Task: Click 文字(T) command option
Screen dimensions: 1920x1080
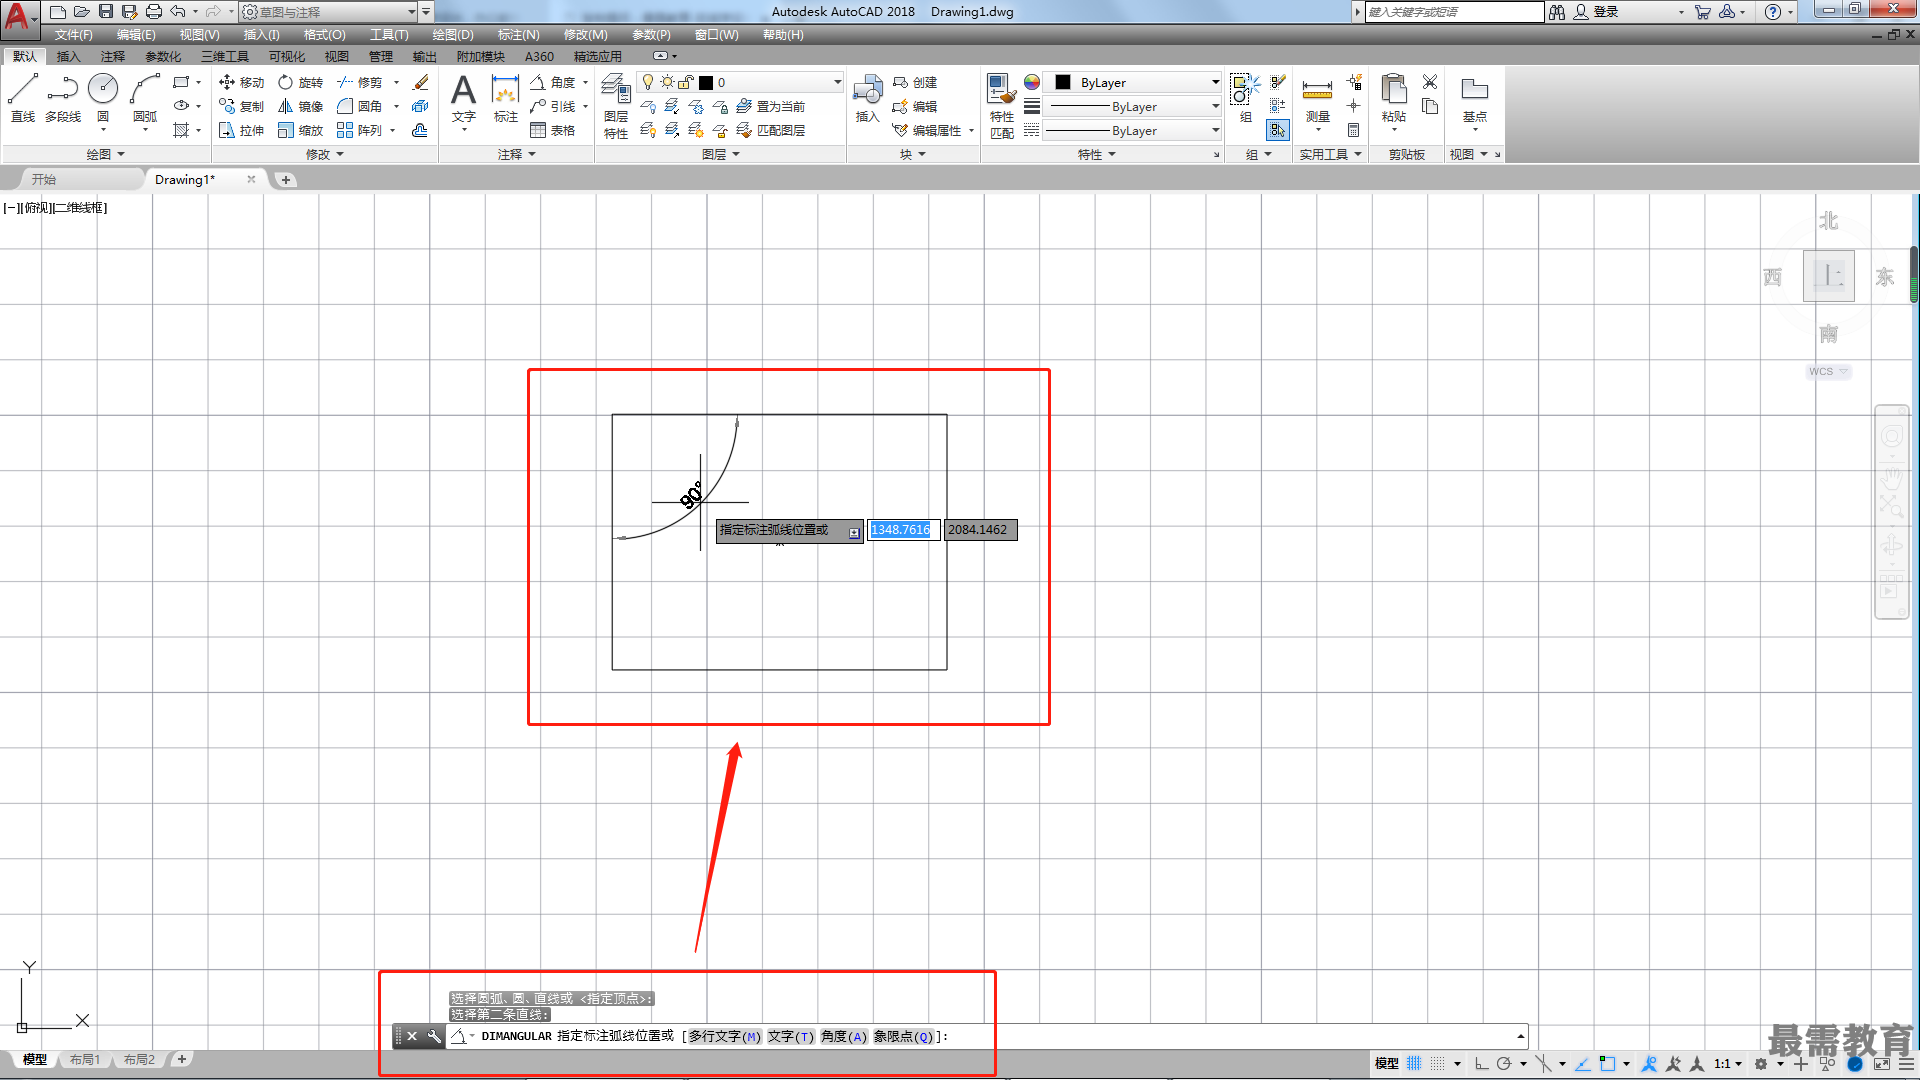Action: (x=790, y=1036)
